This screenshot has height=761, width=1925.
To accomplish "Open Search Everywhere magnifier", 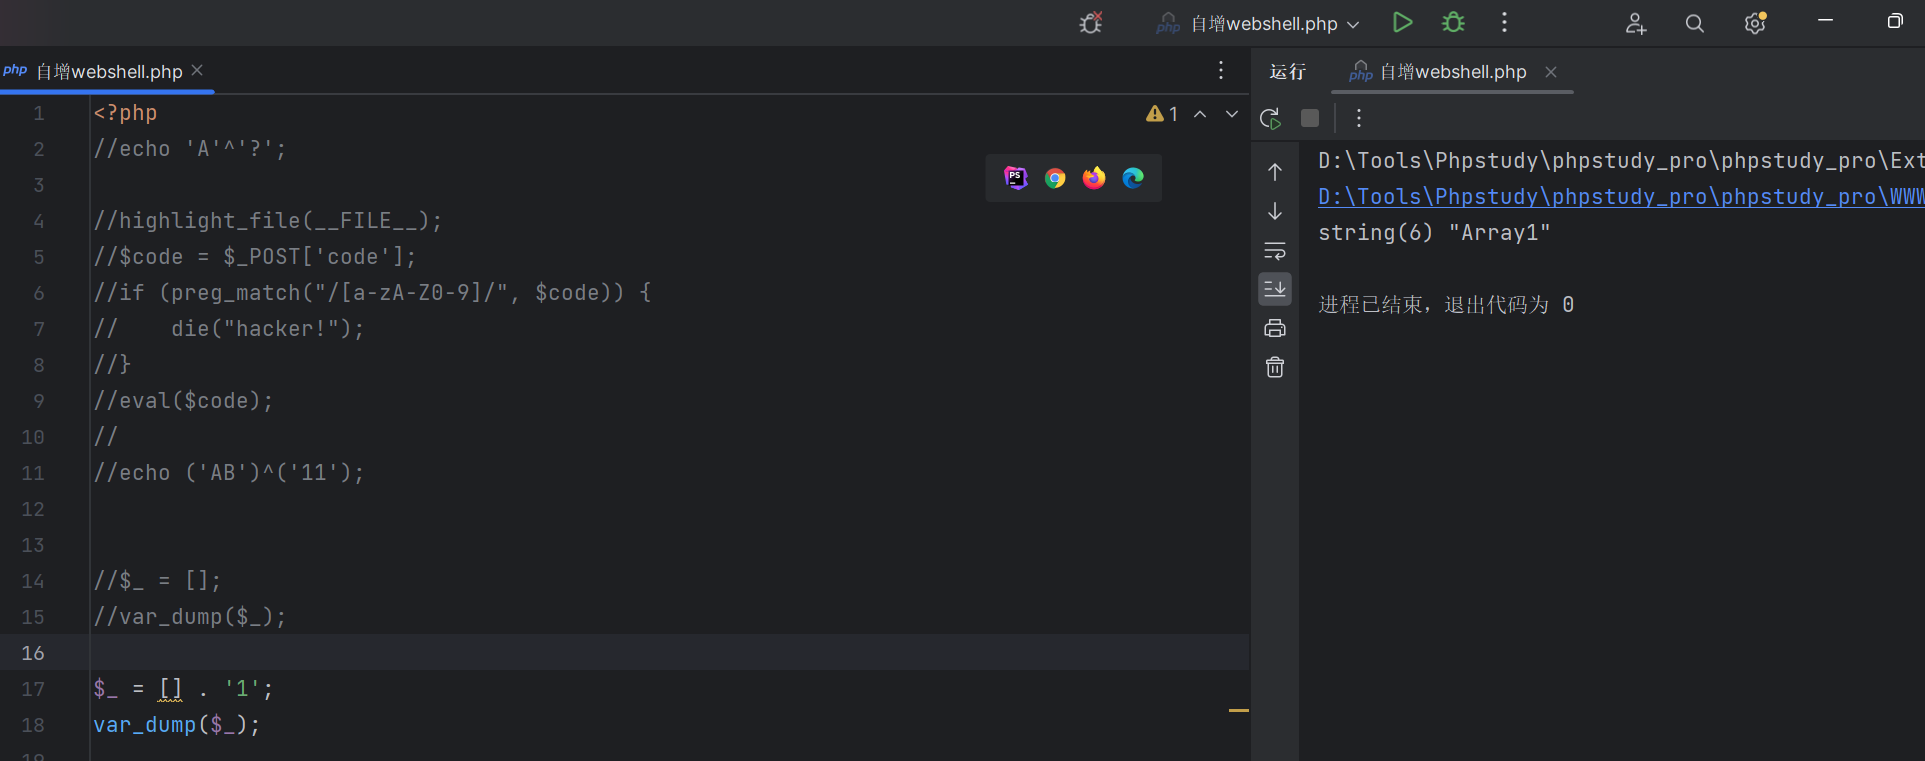I will tap(1694, 23).
